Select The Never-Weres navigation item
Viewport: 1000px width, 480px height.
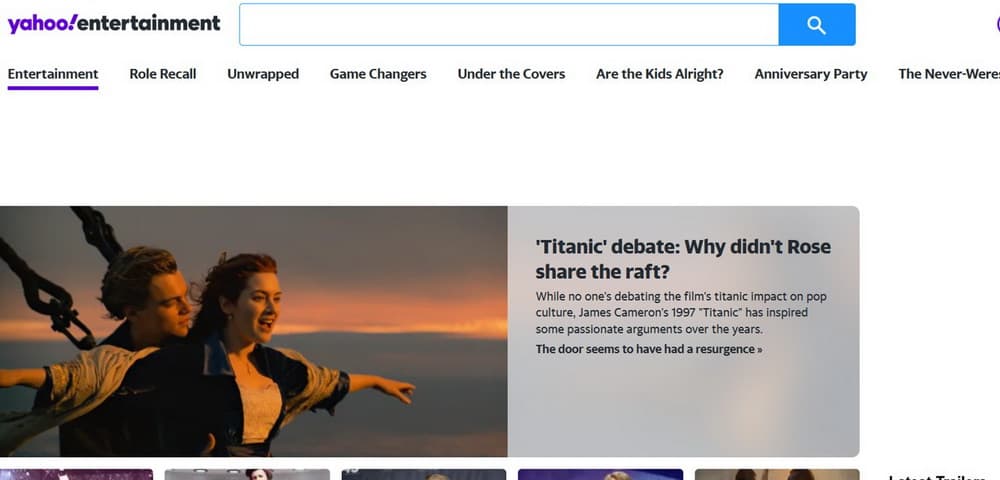click(x=947, y=74)
